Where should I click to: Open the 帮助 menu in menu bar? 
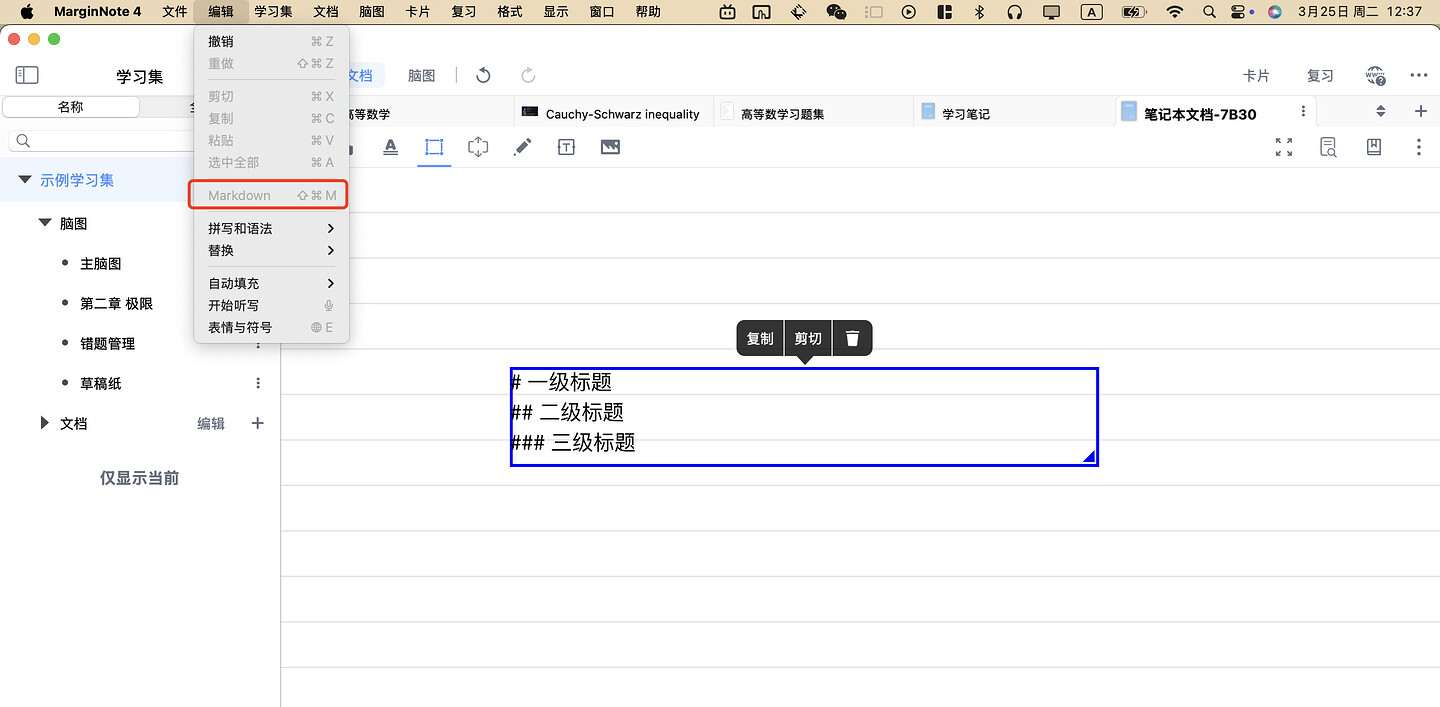pos(648,12)
